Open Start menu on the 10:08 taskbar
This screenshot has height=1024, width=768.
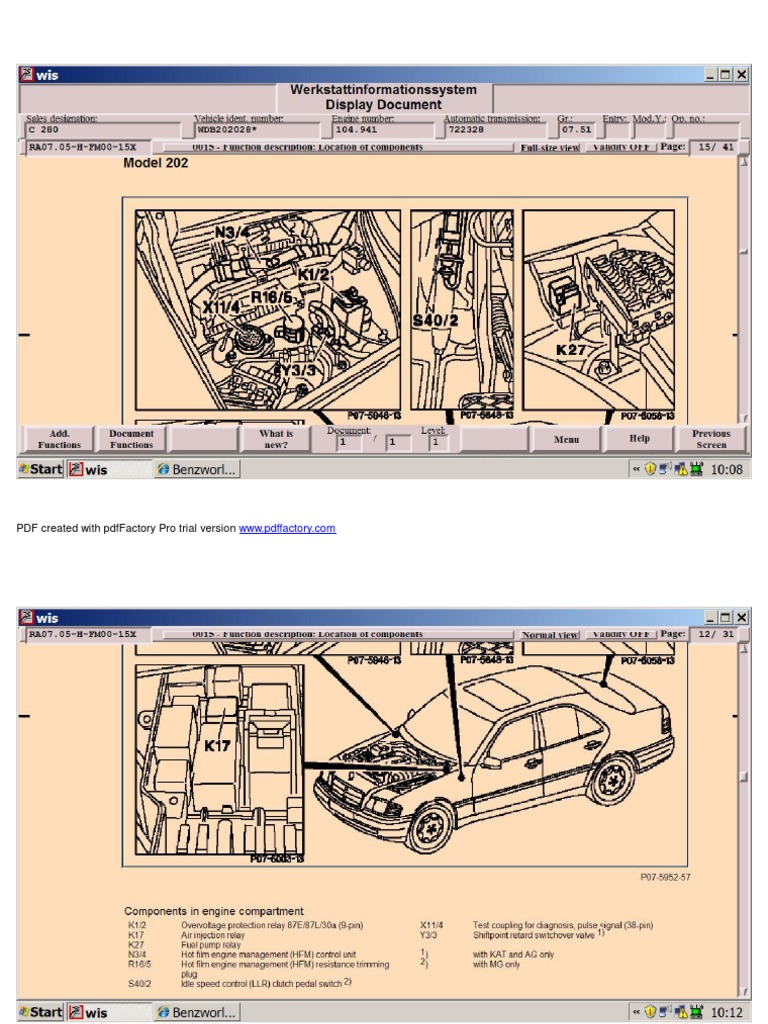tap(40, 469)
